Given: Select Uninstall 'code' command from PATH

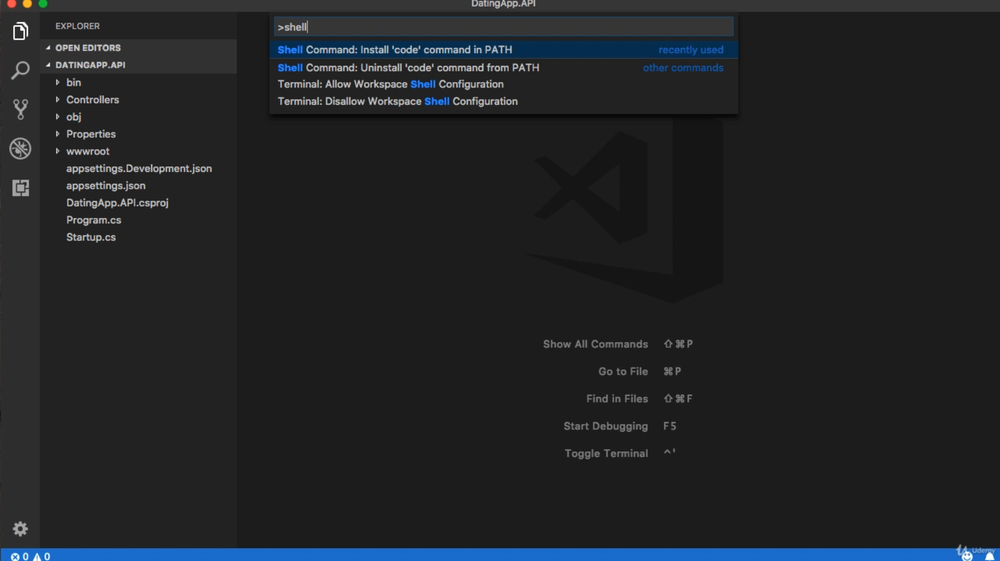Looking at the screenshot, I should (x=504, y=67).
